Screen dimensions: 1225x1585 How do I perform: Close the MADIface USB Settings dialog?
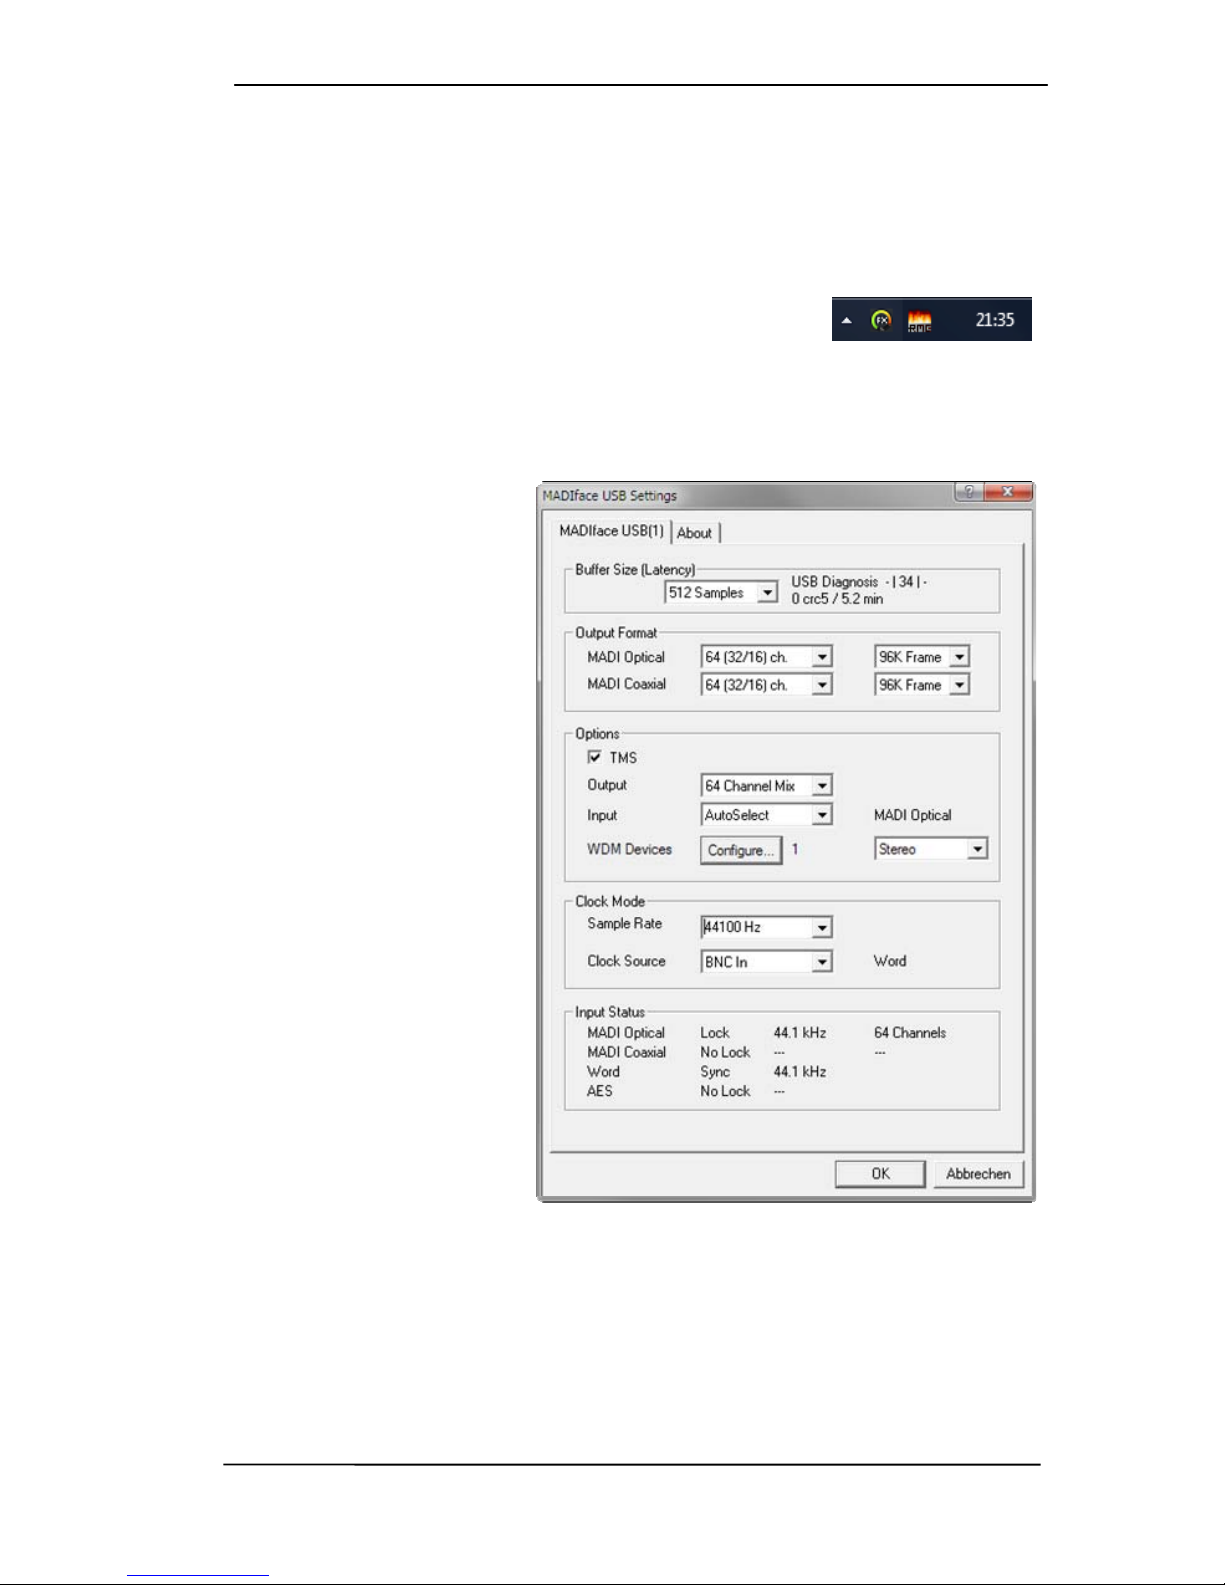[1008, 492]
